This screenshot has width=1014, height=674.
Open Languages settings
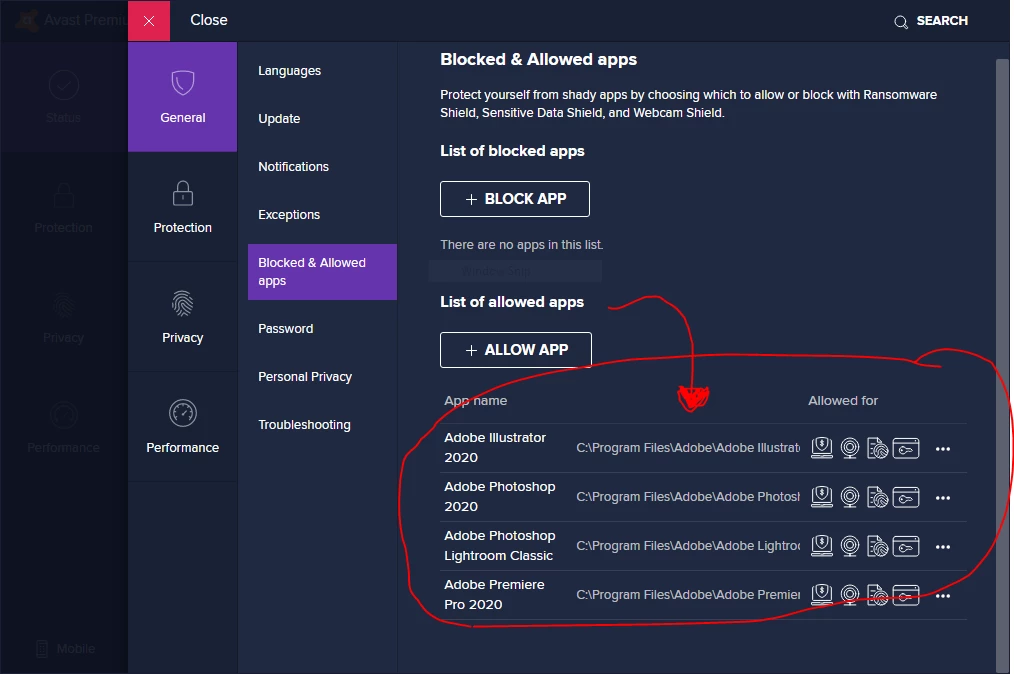tap(290, 71)
